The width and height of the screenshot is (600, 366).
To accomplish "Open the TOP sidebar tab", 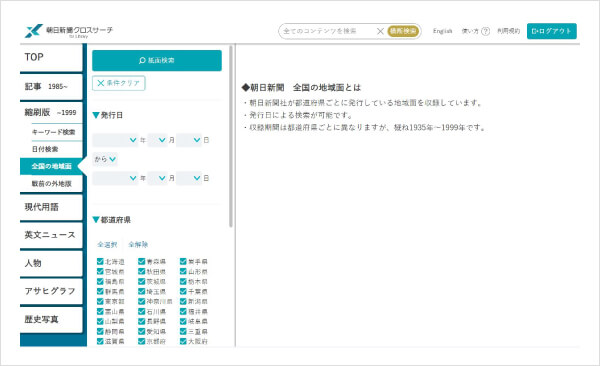I will coord(51,57).
